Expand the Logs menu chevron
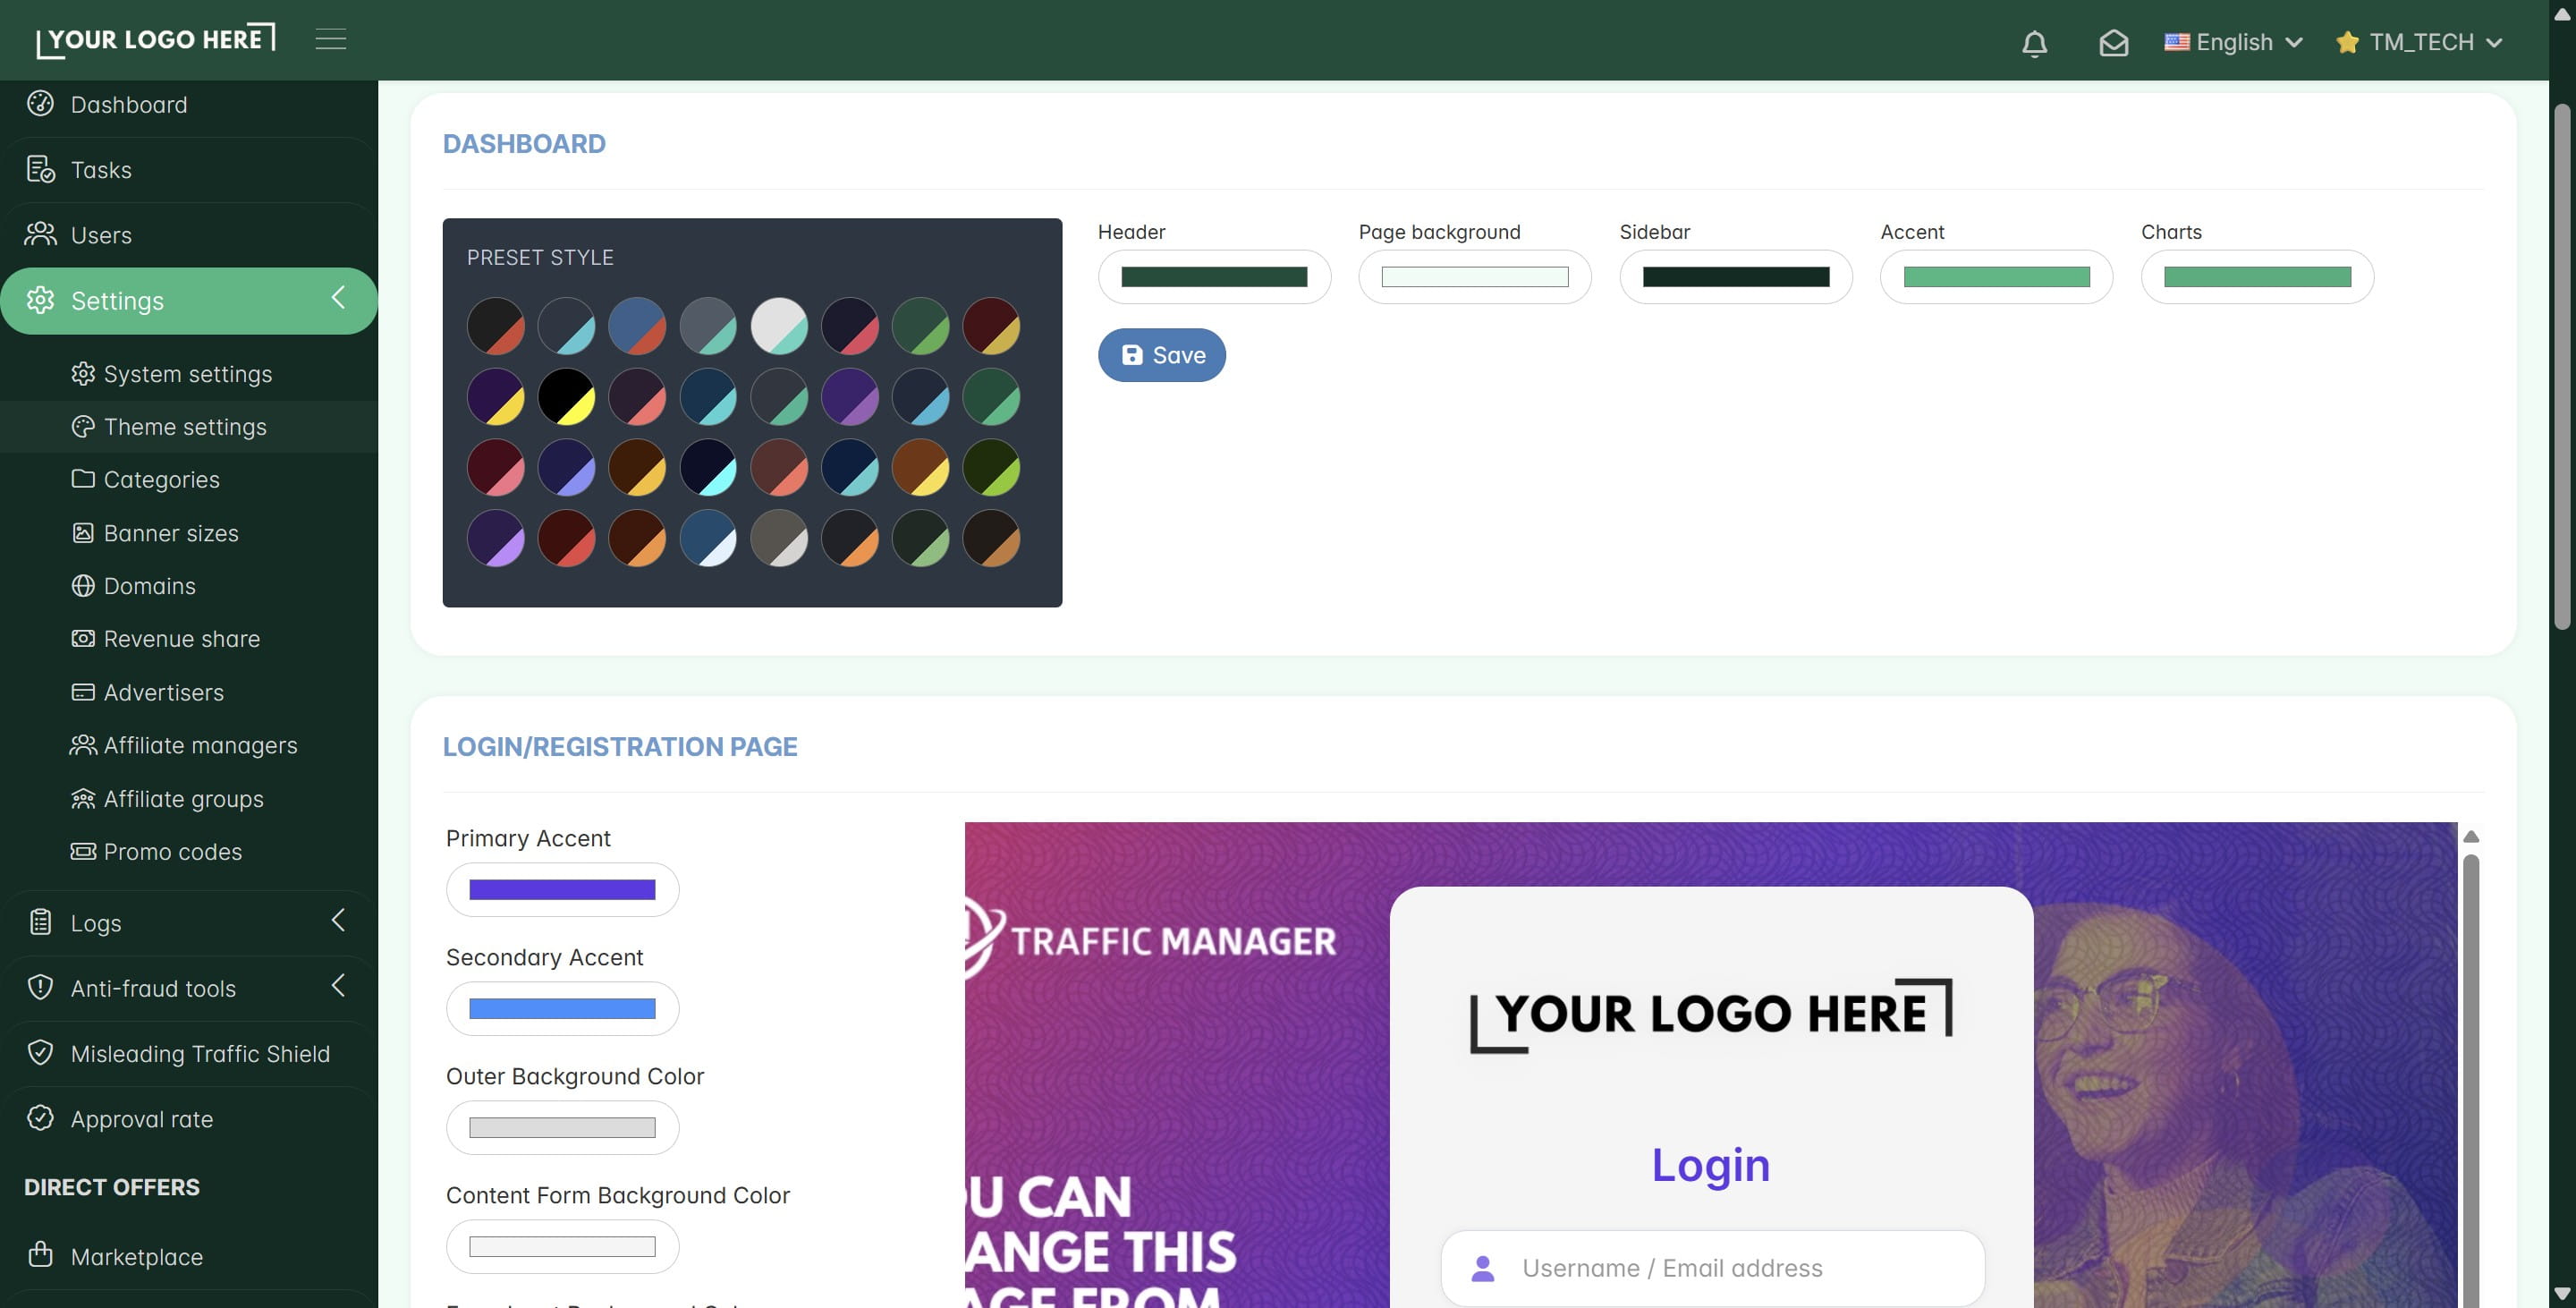Screen dimensions: 2576x1308 [x=338, y=920]
